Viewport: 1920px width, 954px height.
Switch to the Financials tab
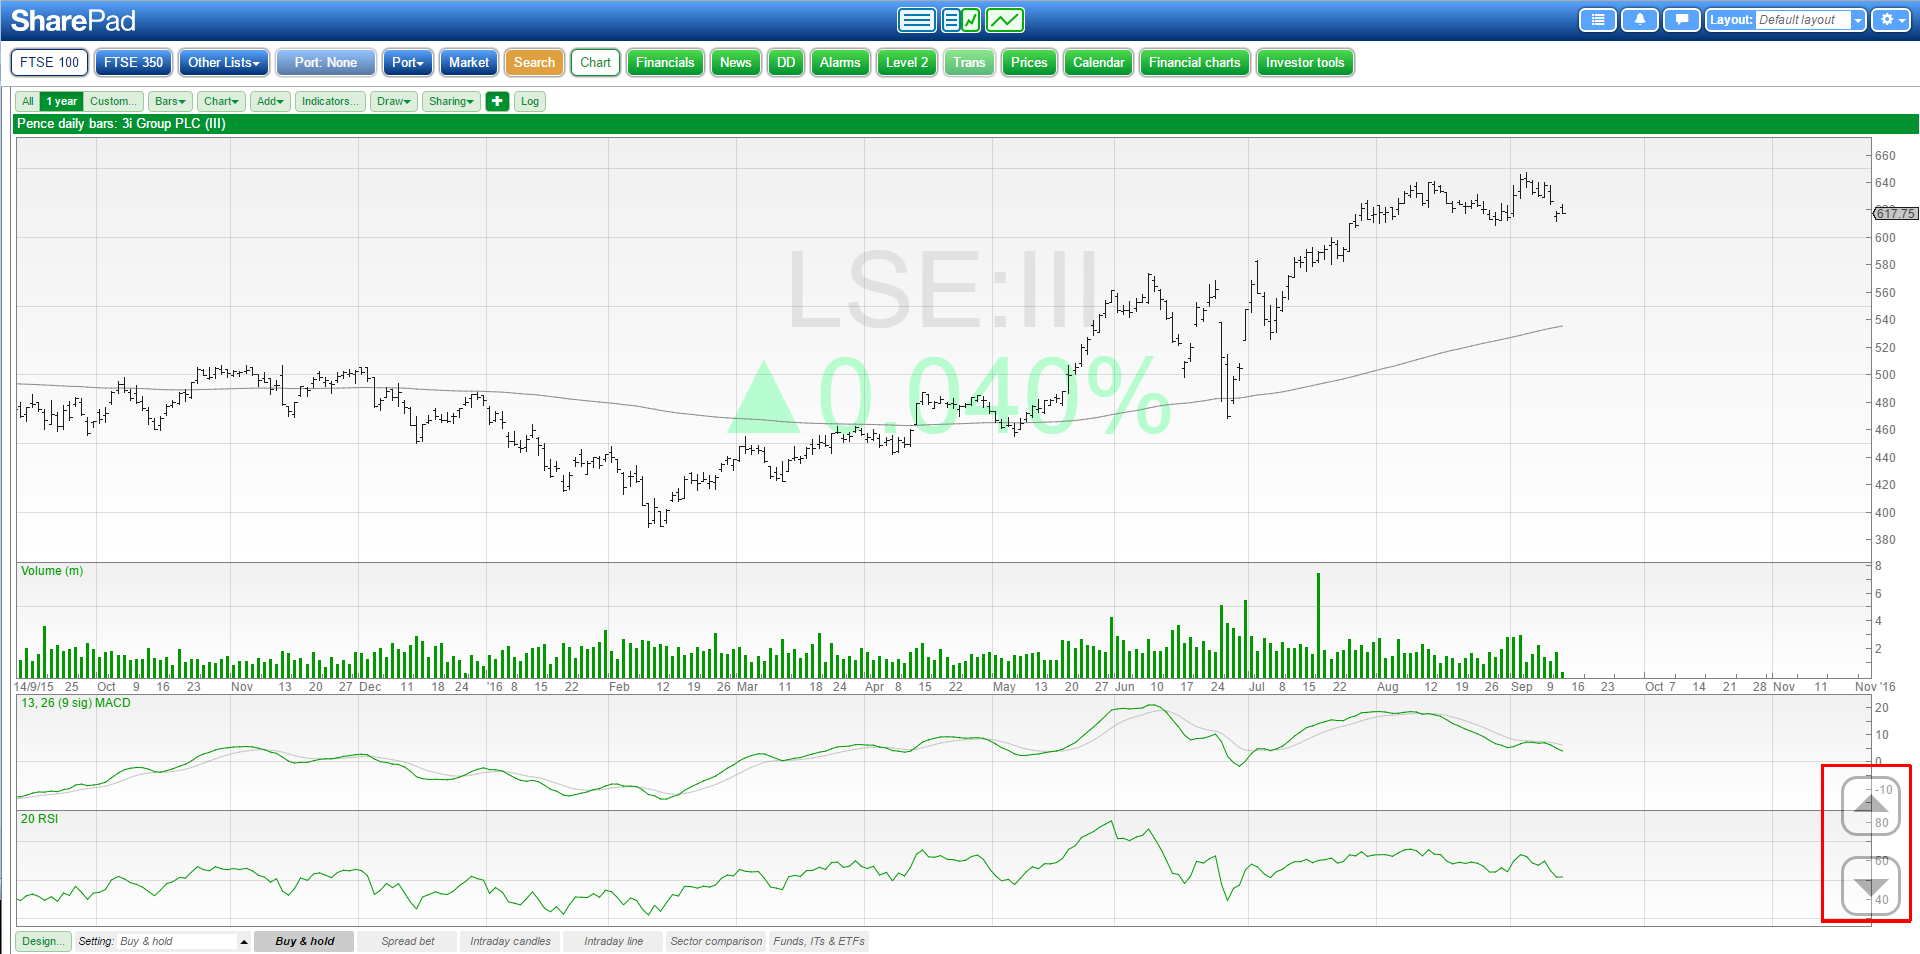(665, 62)
